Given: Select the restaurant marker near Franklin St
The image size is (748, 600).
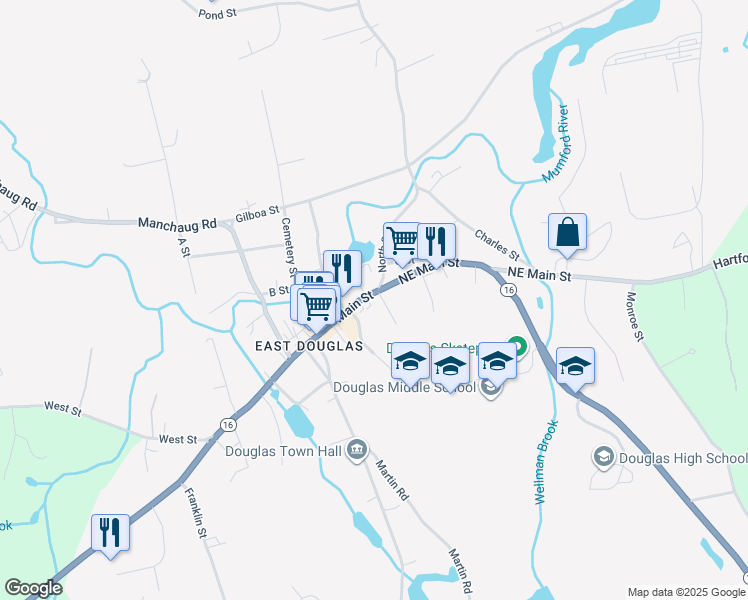Looking at the screenshot, I should pyautogui.click(x=110, y=534).
